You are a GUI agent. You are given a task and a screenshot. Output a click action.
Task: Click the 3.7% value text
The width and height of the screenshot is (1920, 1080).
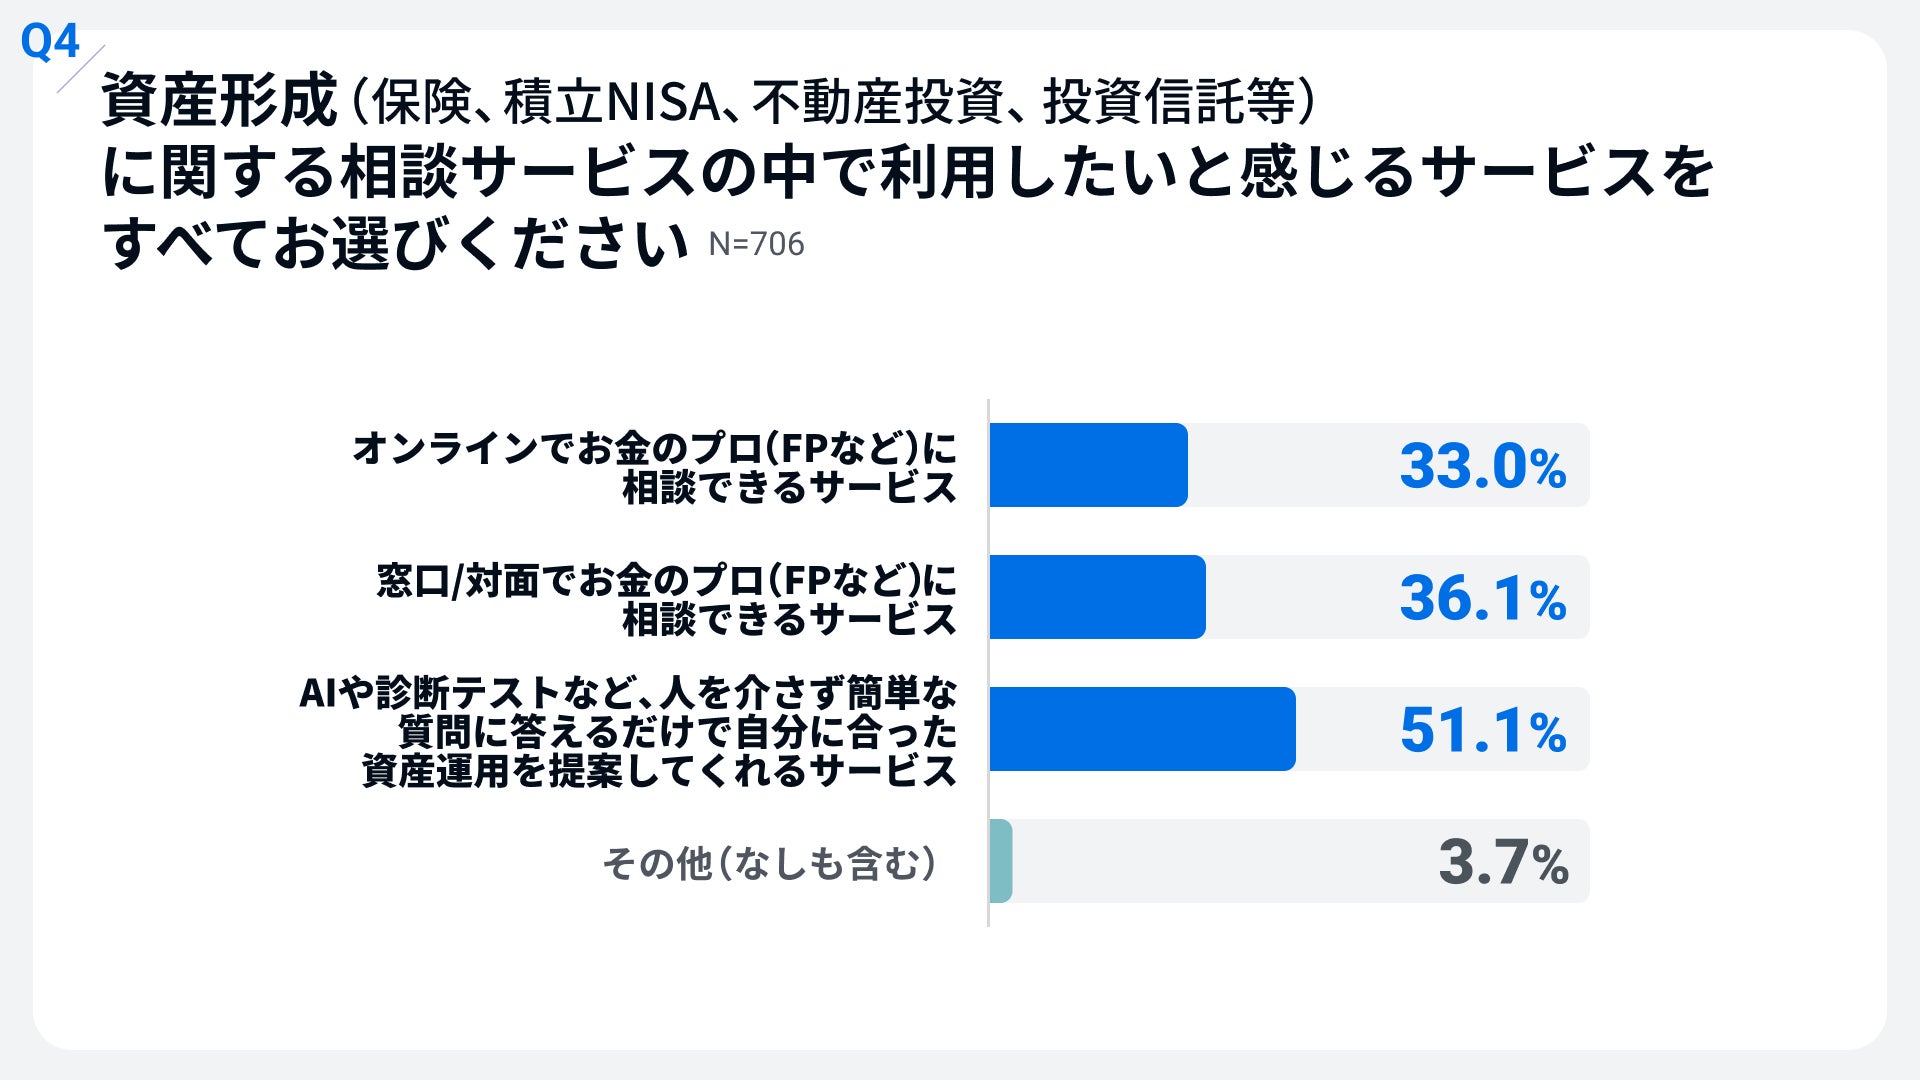click(x=1502, y=862)
